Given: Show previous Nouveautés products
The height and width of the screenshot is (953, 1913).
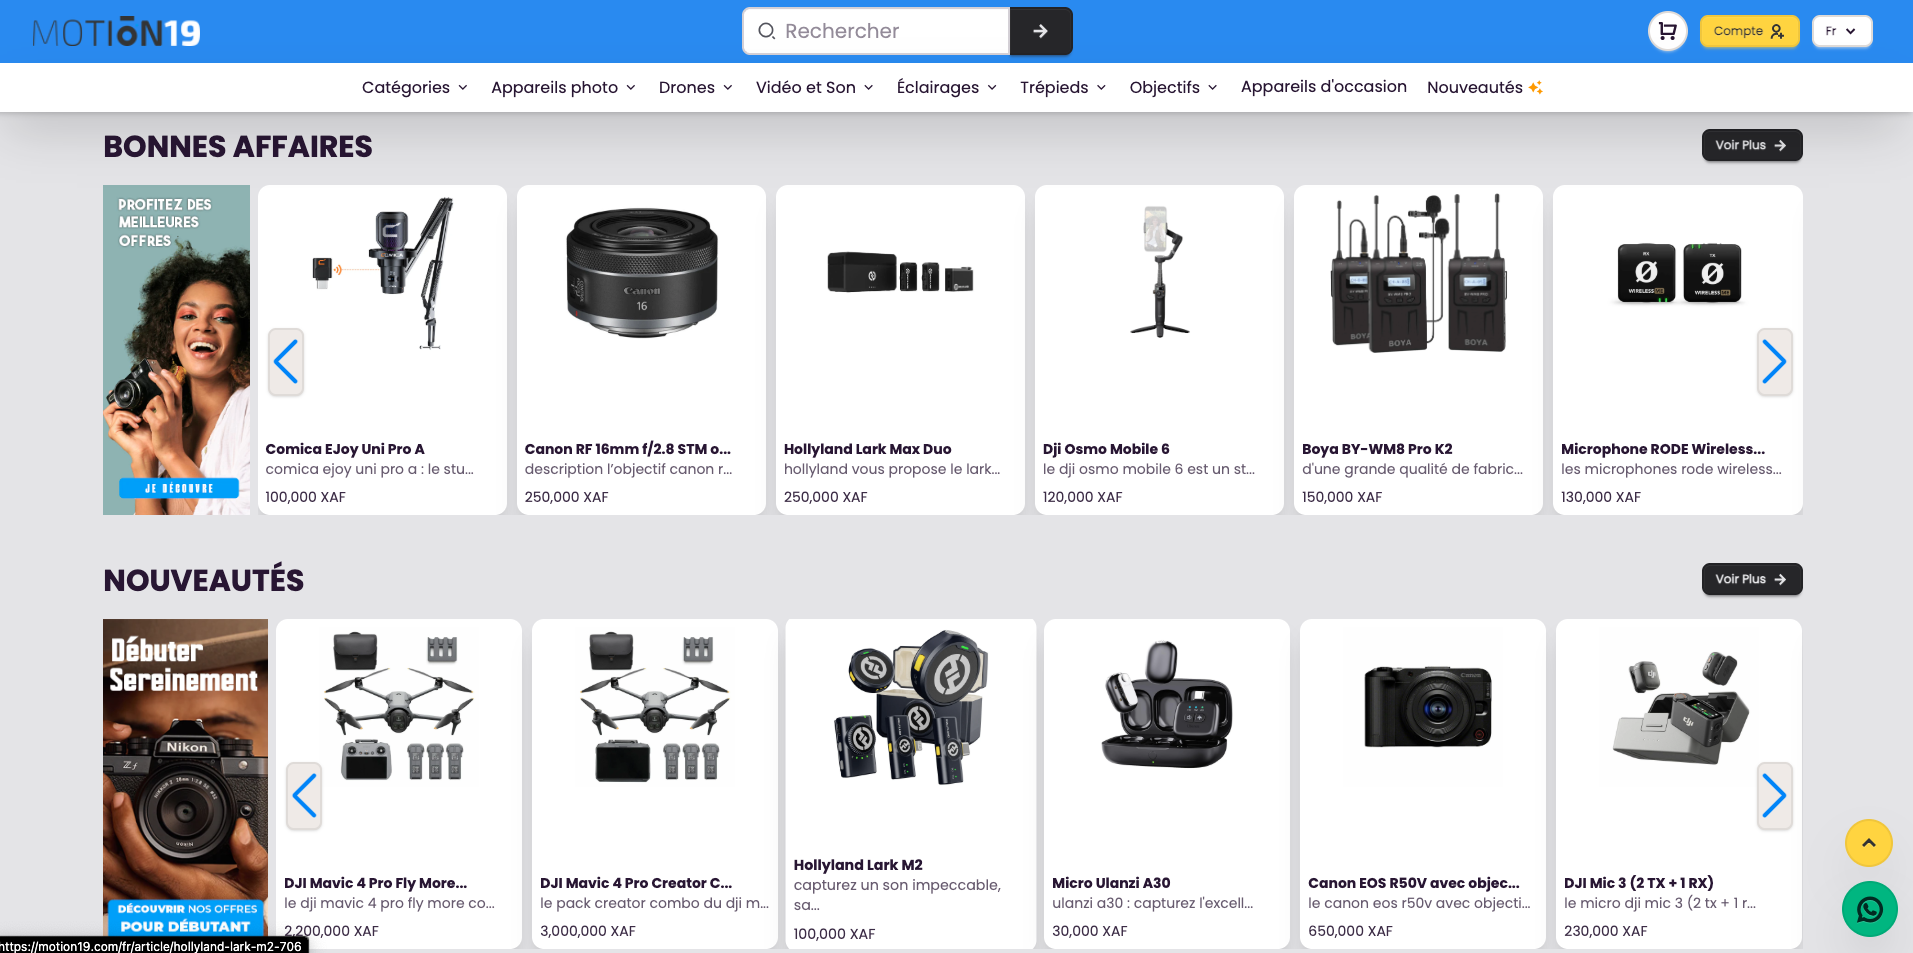Looking at the screenshot, I should 305,796.
